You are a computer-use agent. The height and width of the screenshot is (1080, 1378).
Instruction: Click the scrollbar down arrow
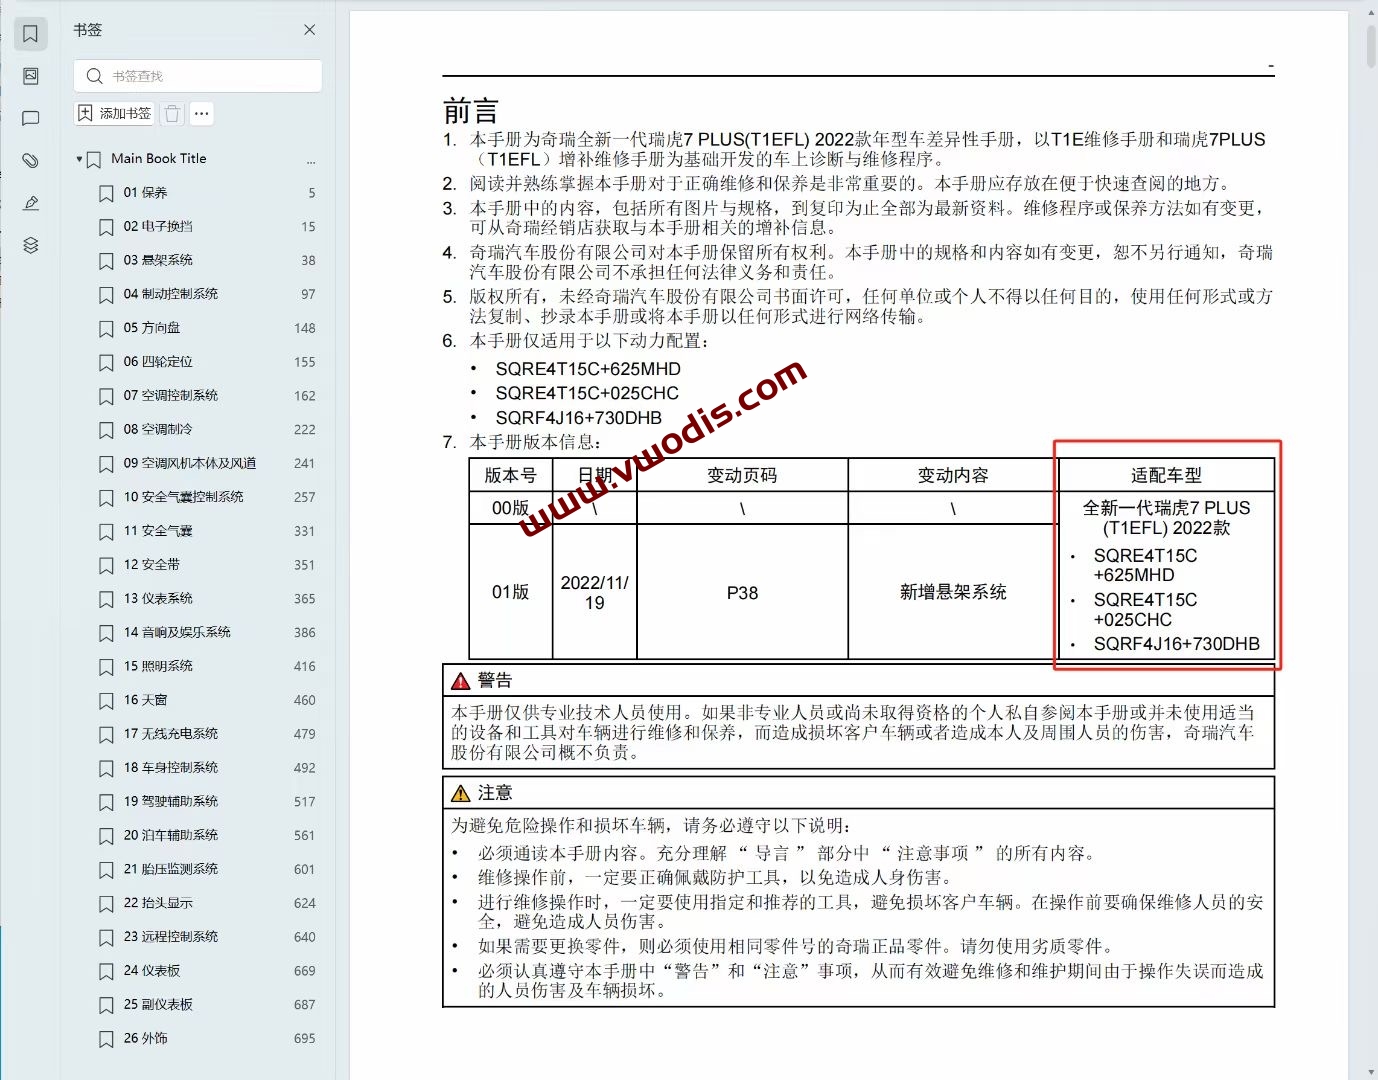[1371, 1072]
